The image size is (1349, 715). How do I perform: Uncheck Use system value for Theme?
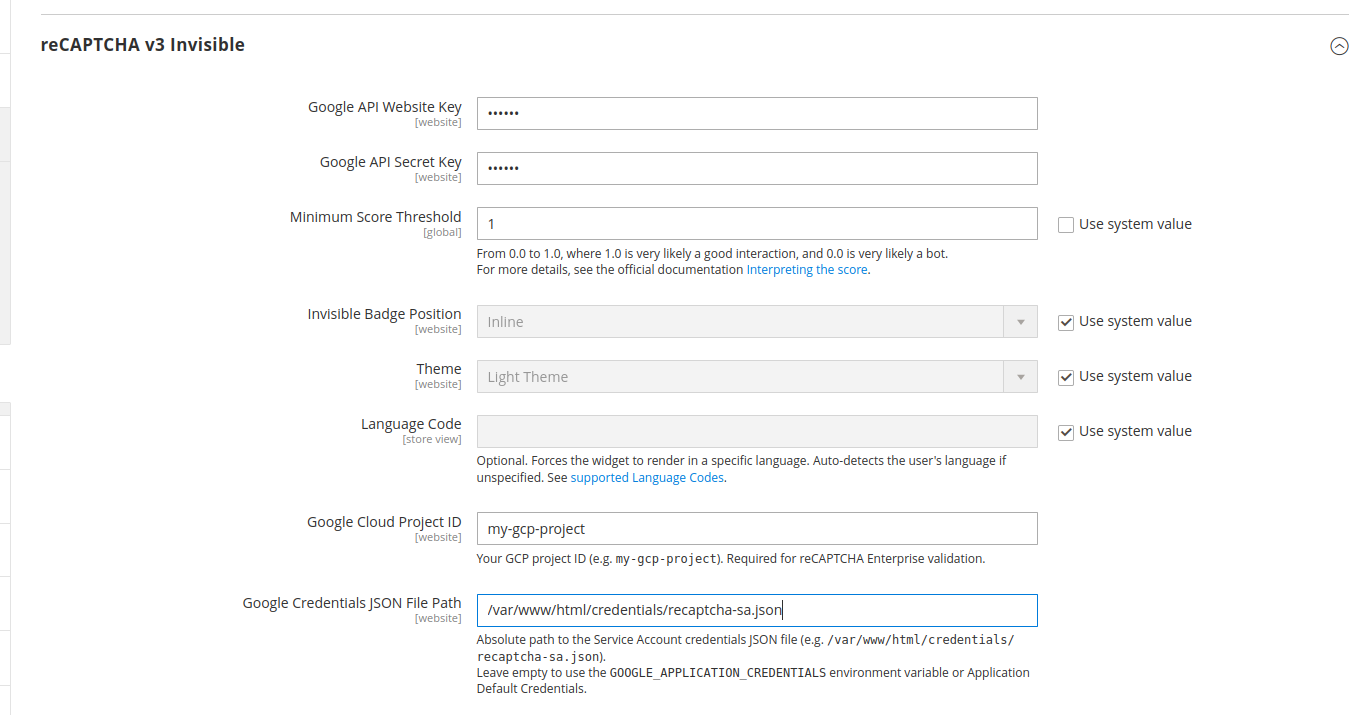[1065, 376]
